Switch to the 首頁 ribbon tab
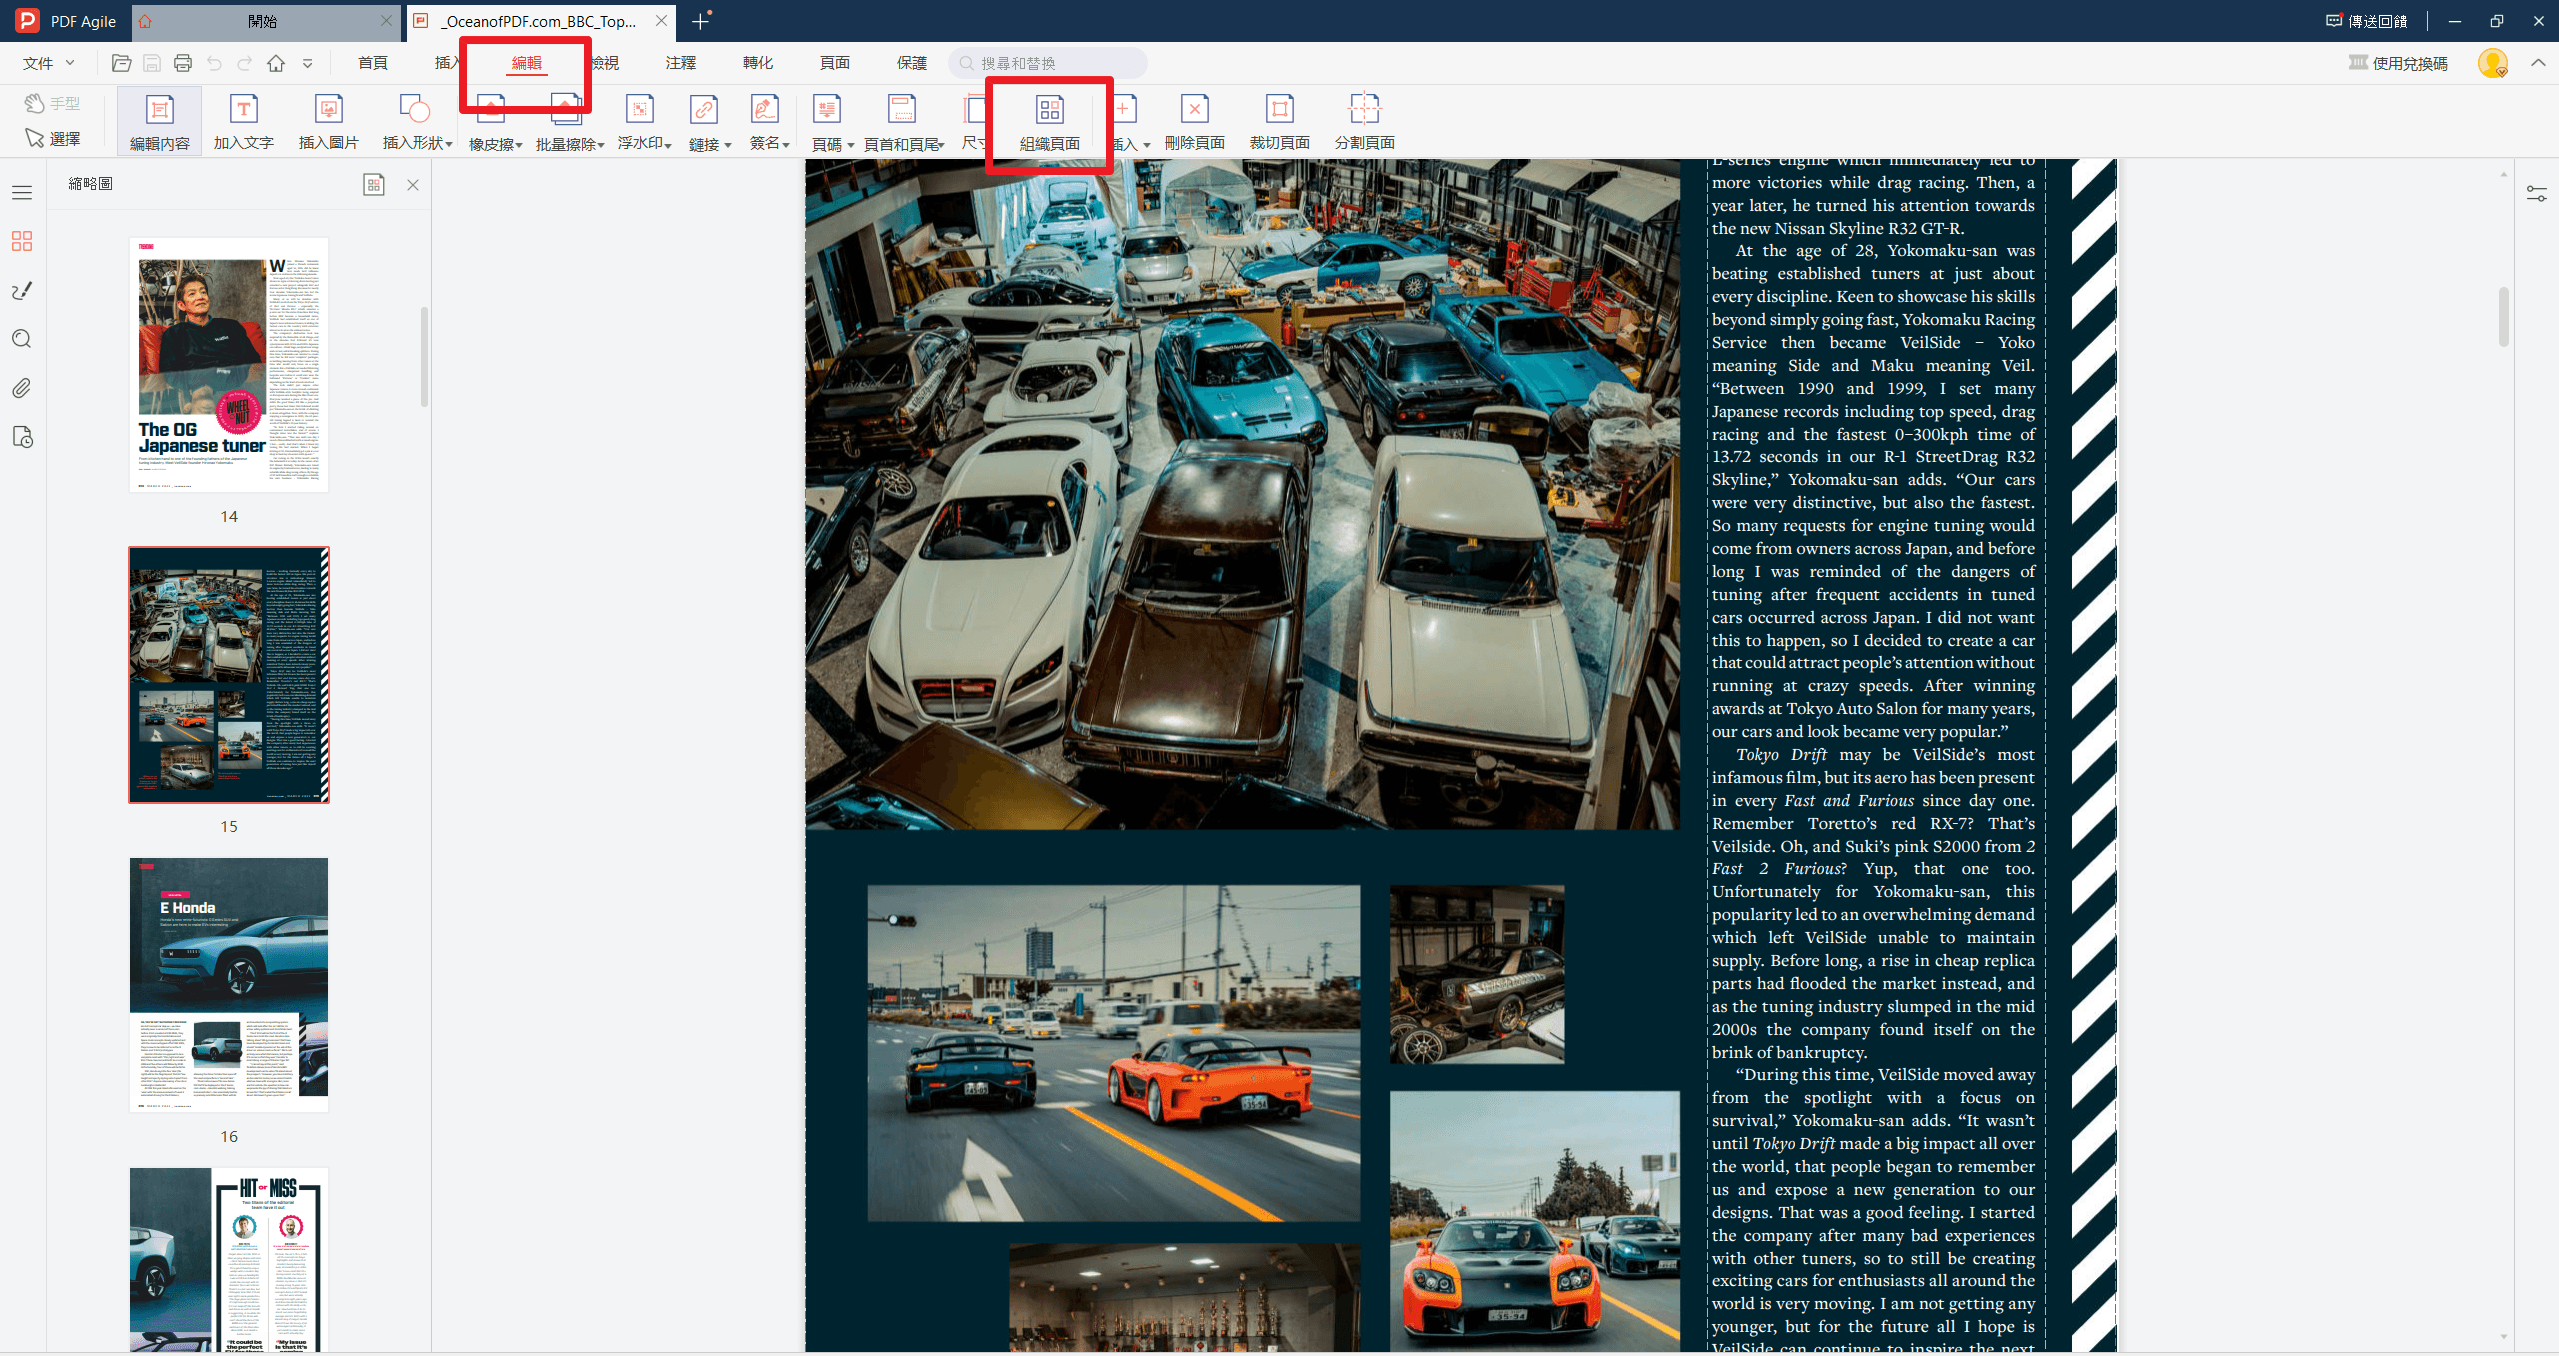This screenshot has width=2559, height=1356. tap(373, 63)
